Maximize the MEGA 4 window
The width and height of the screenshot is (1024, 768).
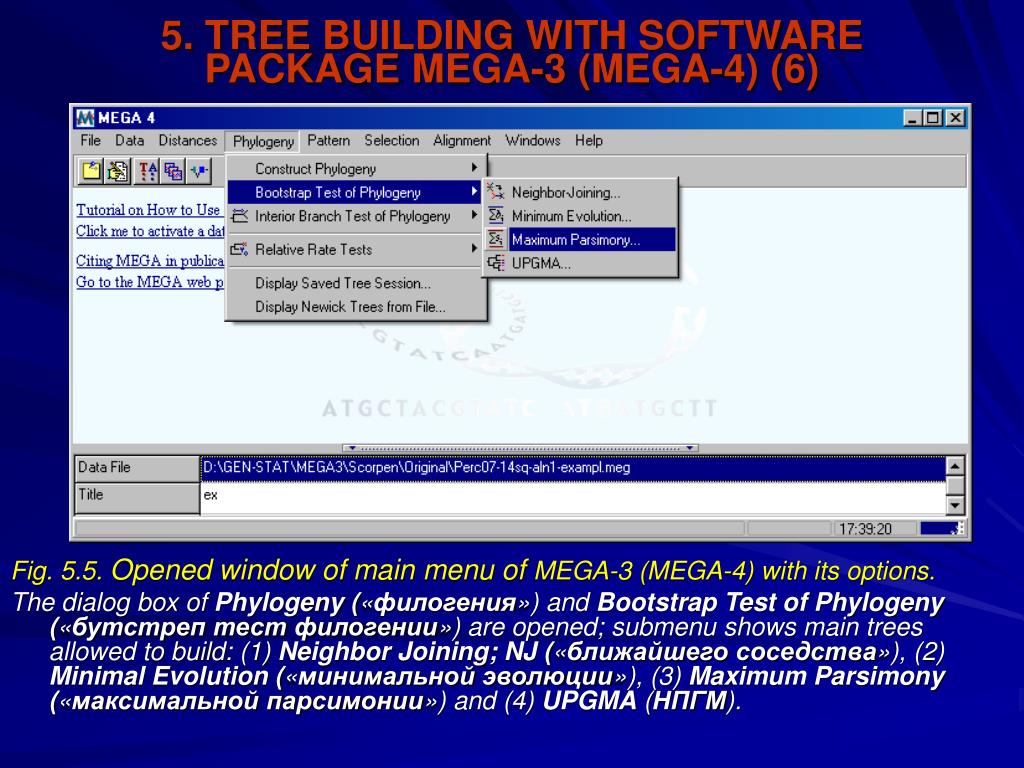point(933,118)
